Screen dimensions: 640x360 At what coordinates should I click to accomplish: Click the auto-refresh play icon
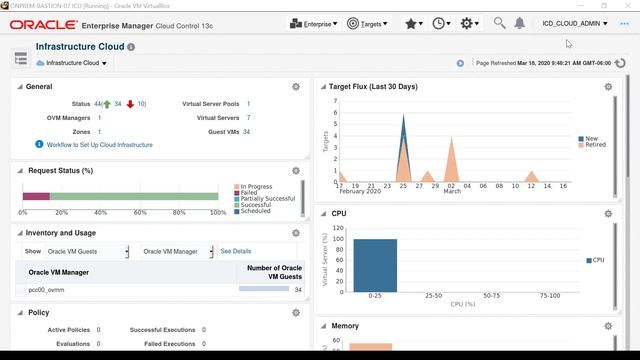pyautogui.click(x=460, y=63)
